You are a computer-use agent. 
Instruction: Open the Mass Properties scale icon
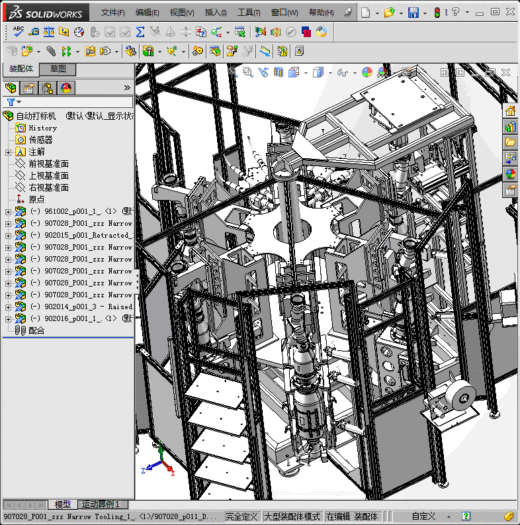(49, 32)
